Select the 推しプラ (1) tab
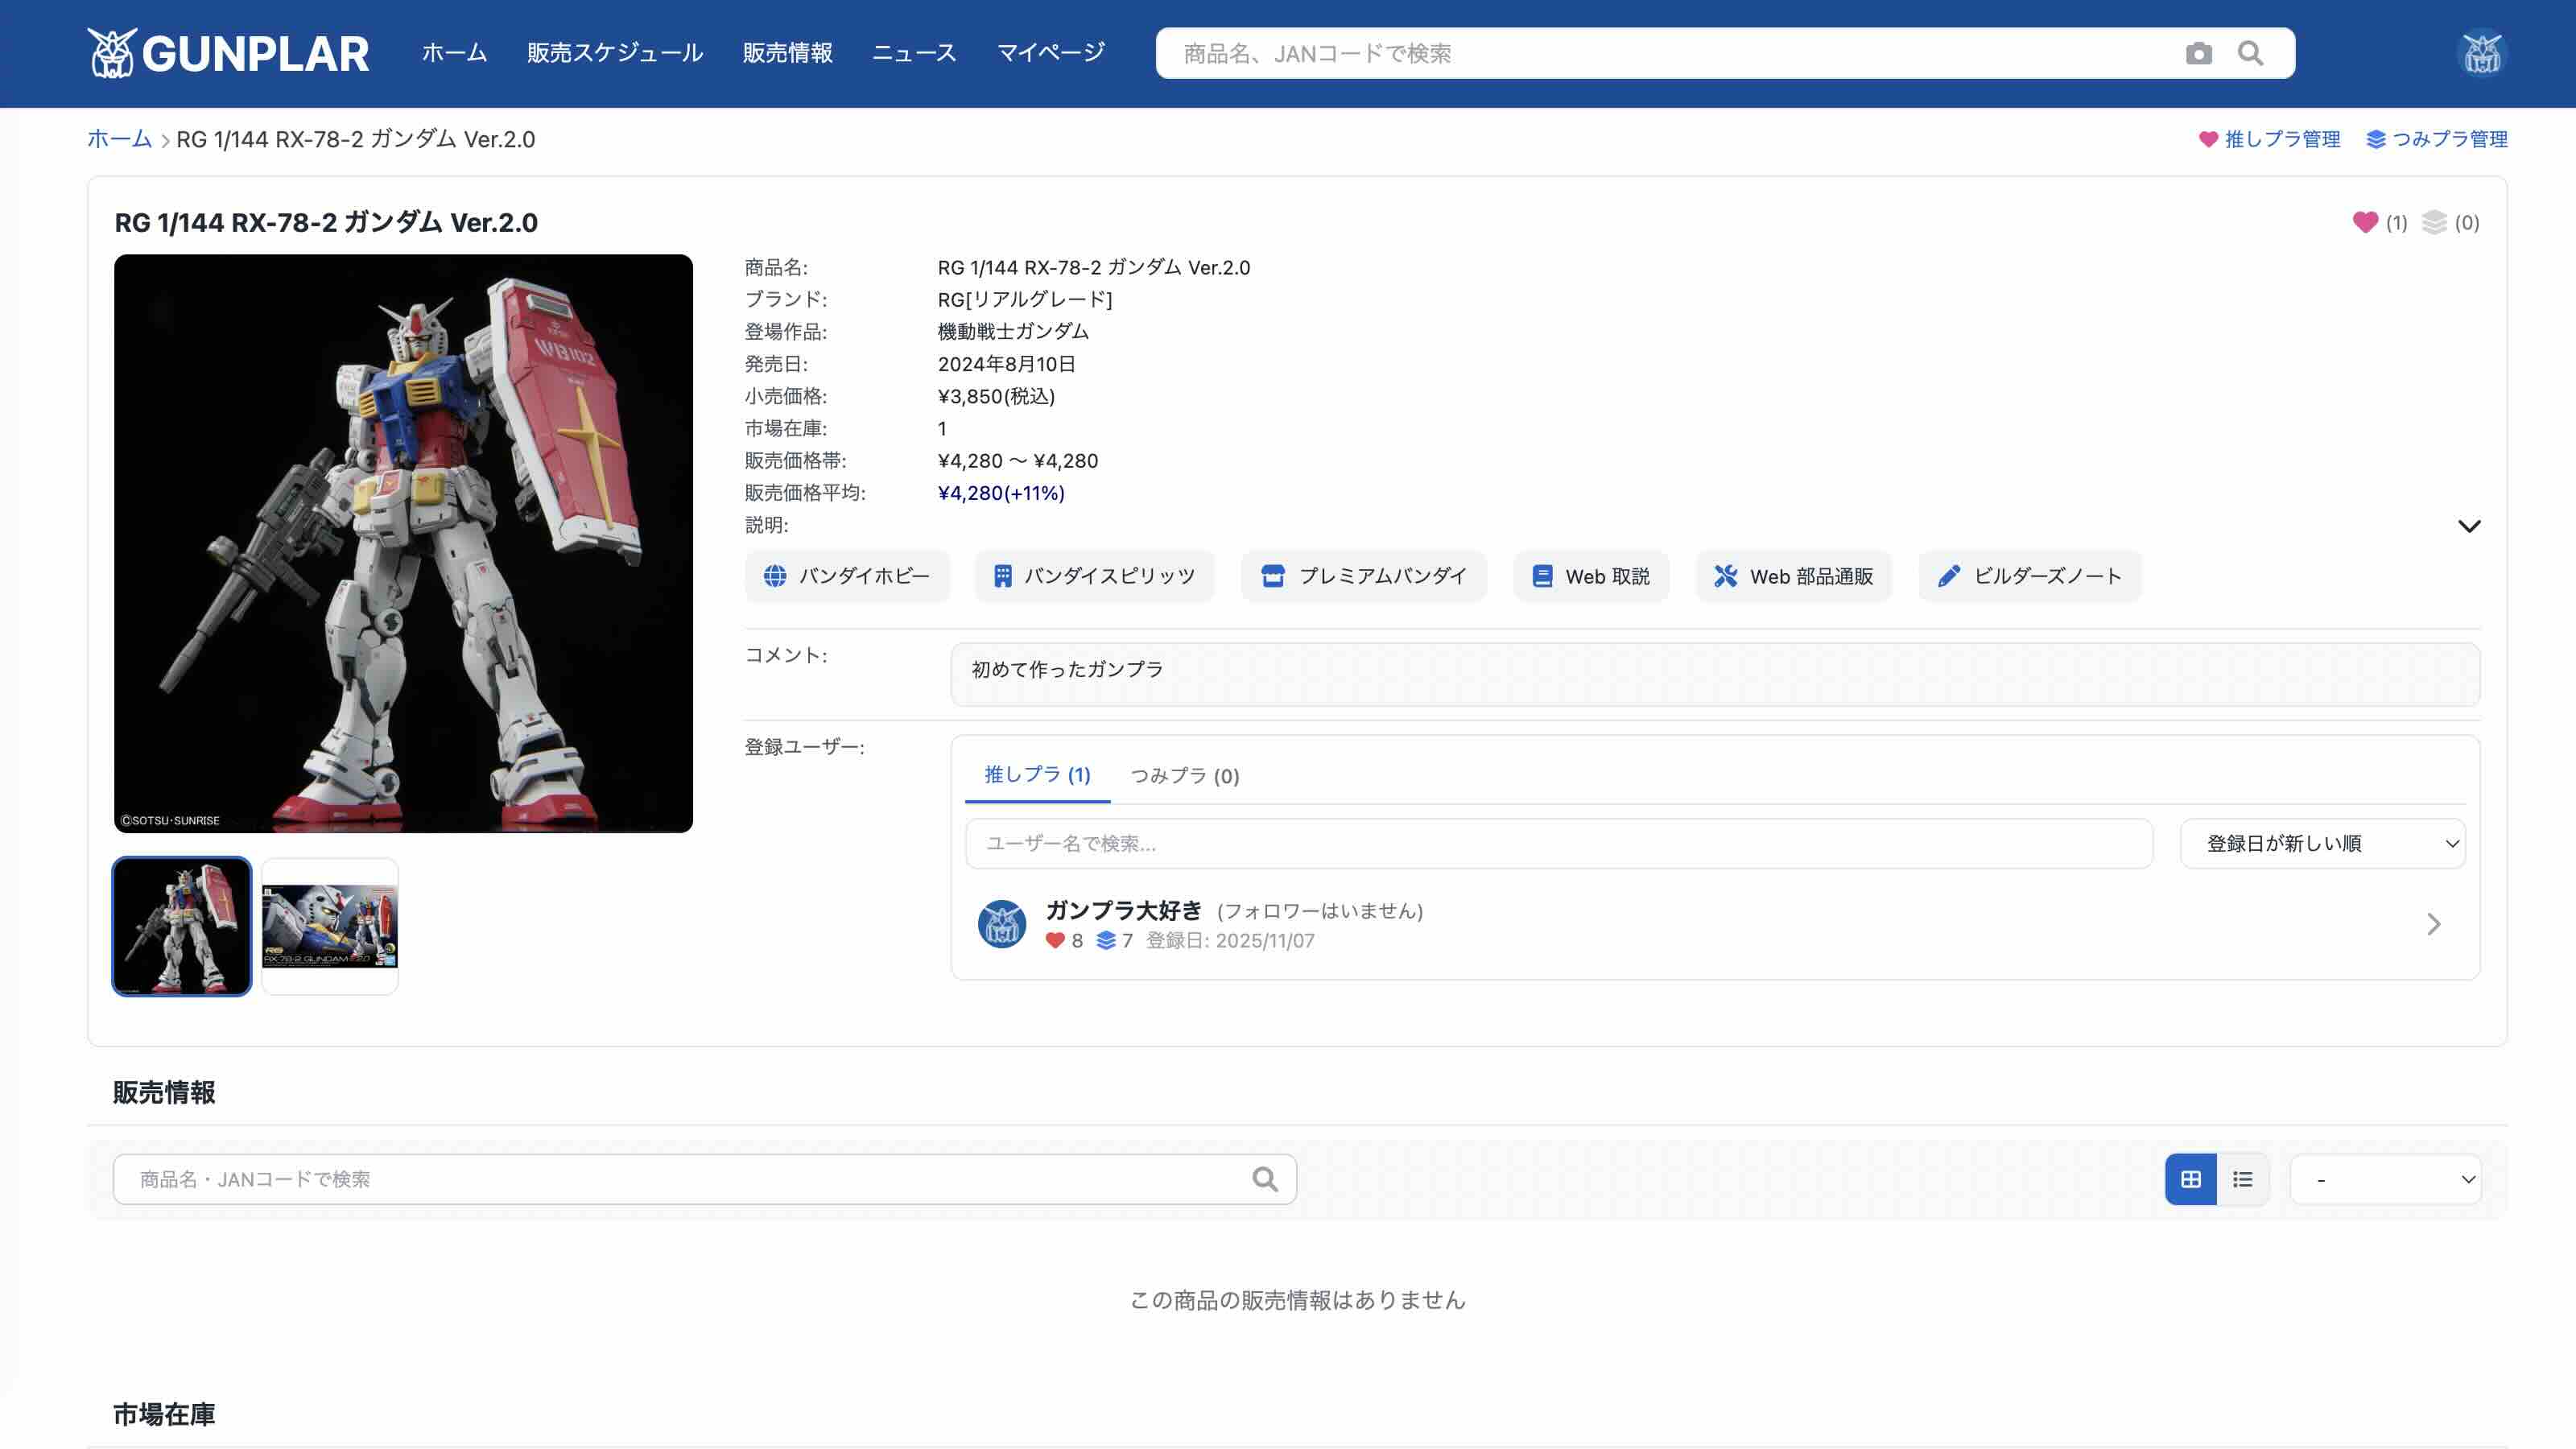Viewport: 2576px width, 1449px height. pos(1037,775)
